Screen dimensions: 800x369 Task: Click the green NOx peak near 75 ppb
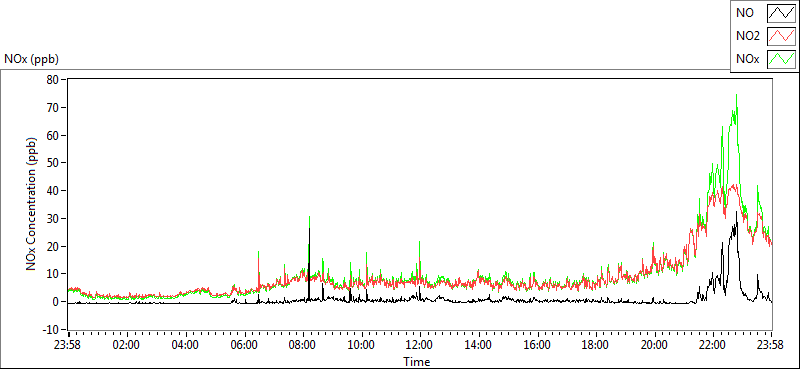coord(736,95)
